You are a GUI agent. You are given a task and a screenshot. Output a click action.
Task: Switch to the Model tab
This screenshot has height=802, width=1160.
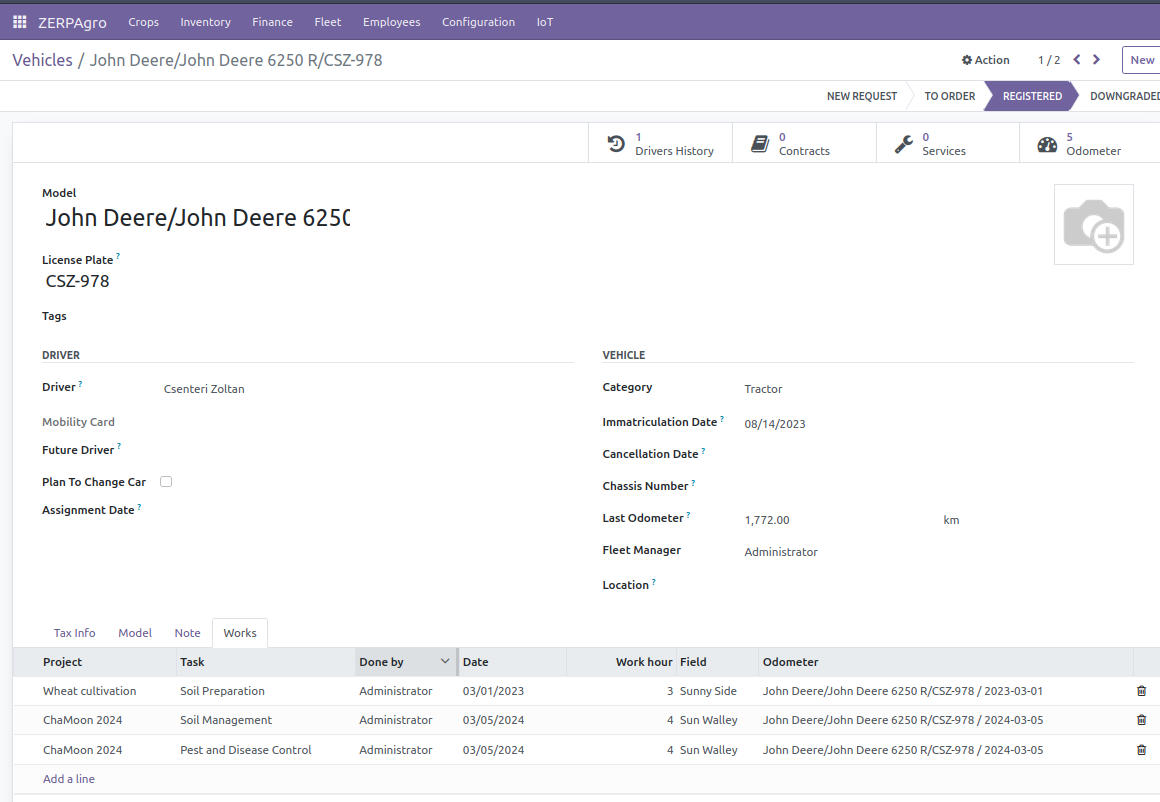pyautogui.click(x=135, y=633)
